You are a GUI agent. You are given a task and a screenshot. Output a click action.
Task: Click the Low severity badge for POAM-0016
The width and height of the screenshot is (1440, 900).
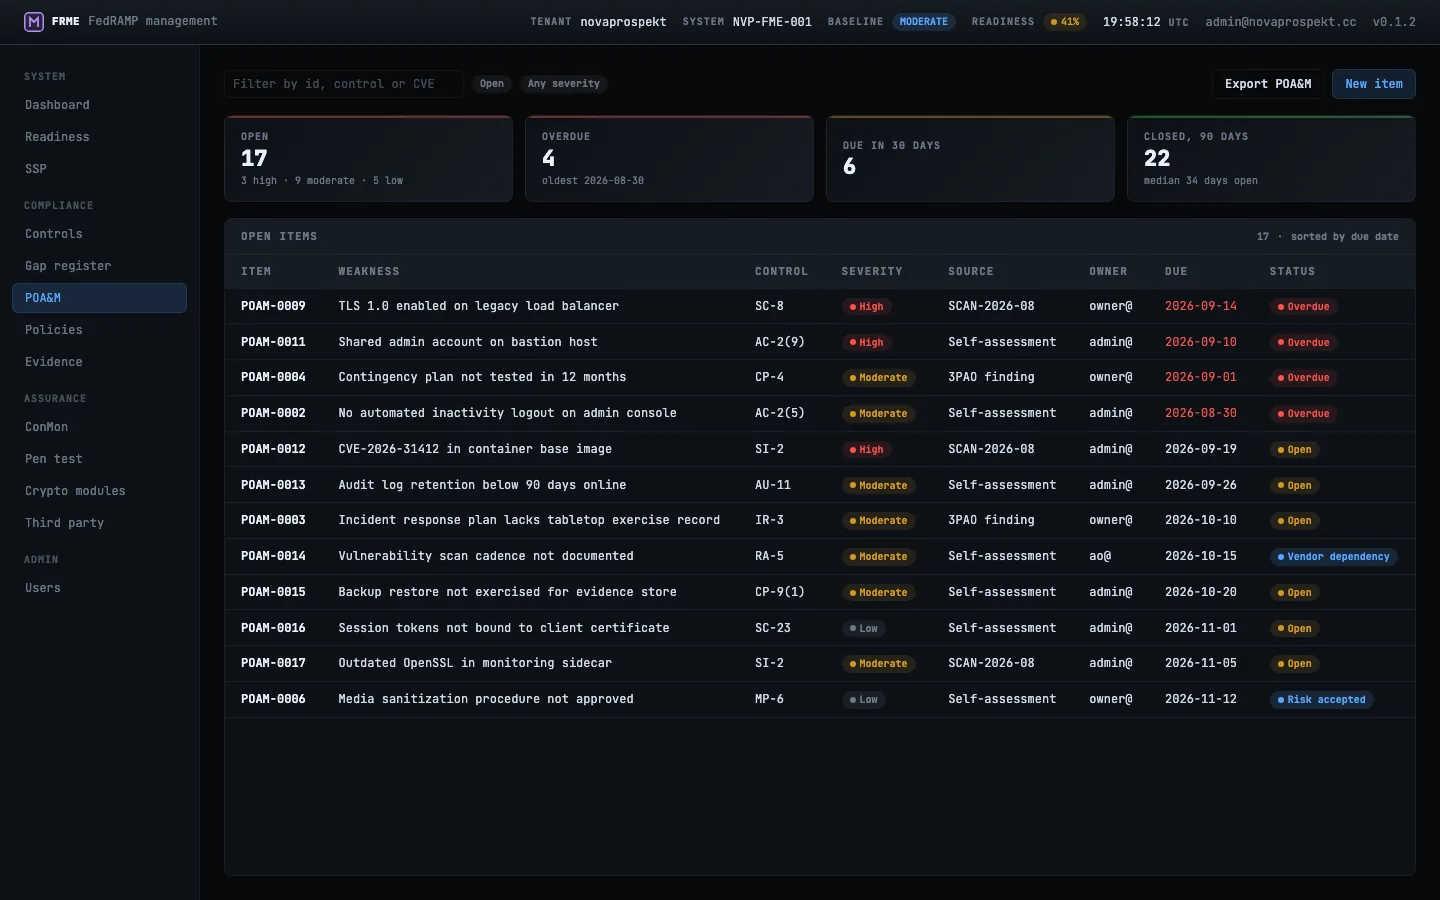pos(863,629)
